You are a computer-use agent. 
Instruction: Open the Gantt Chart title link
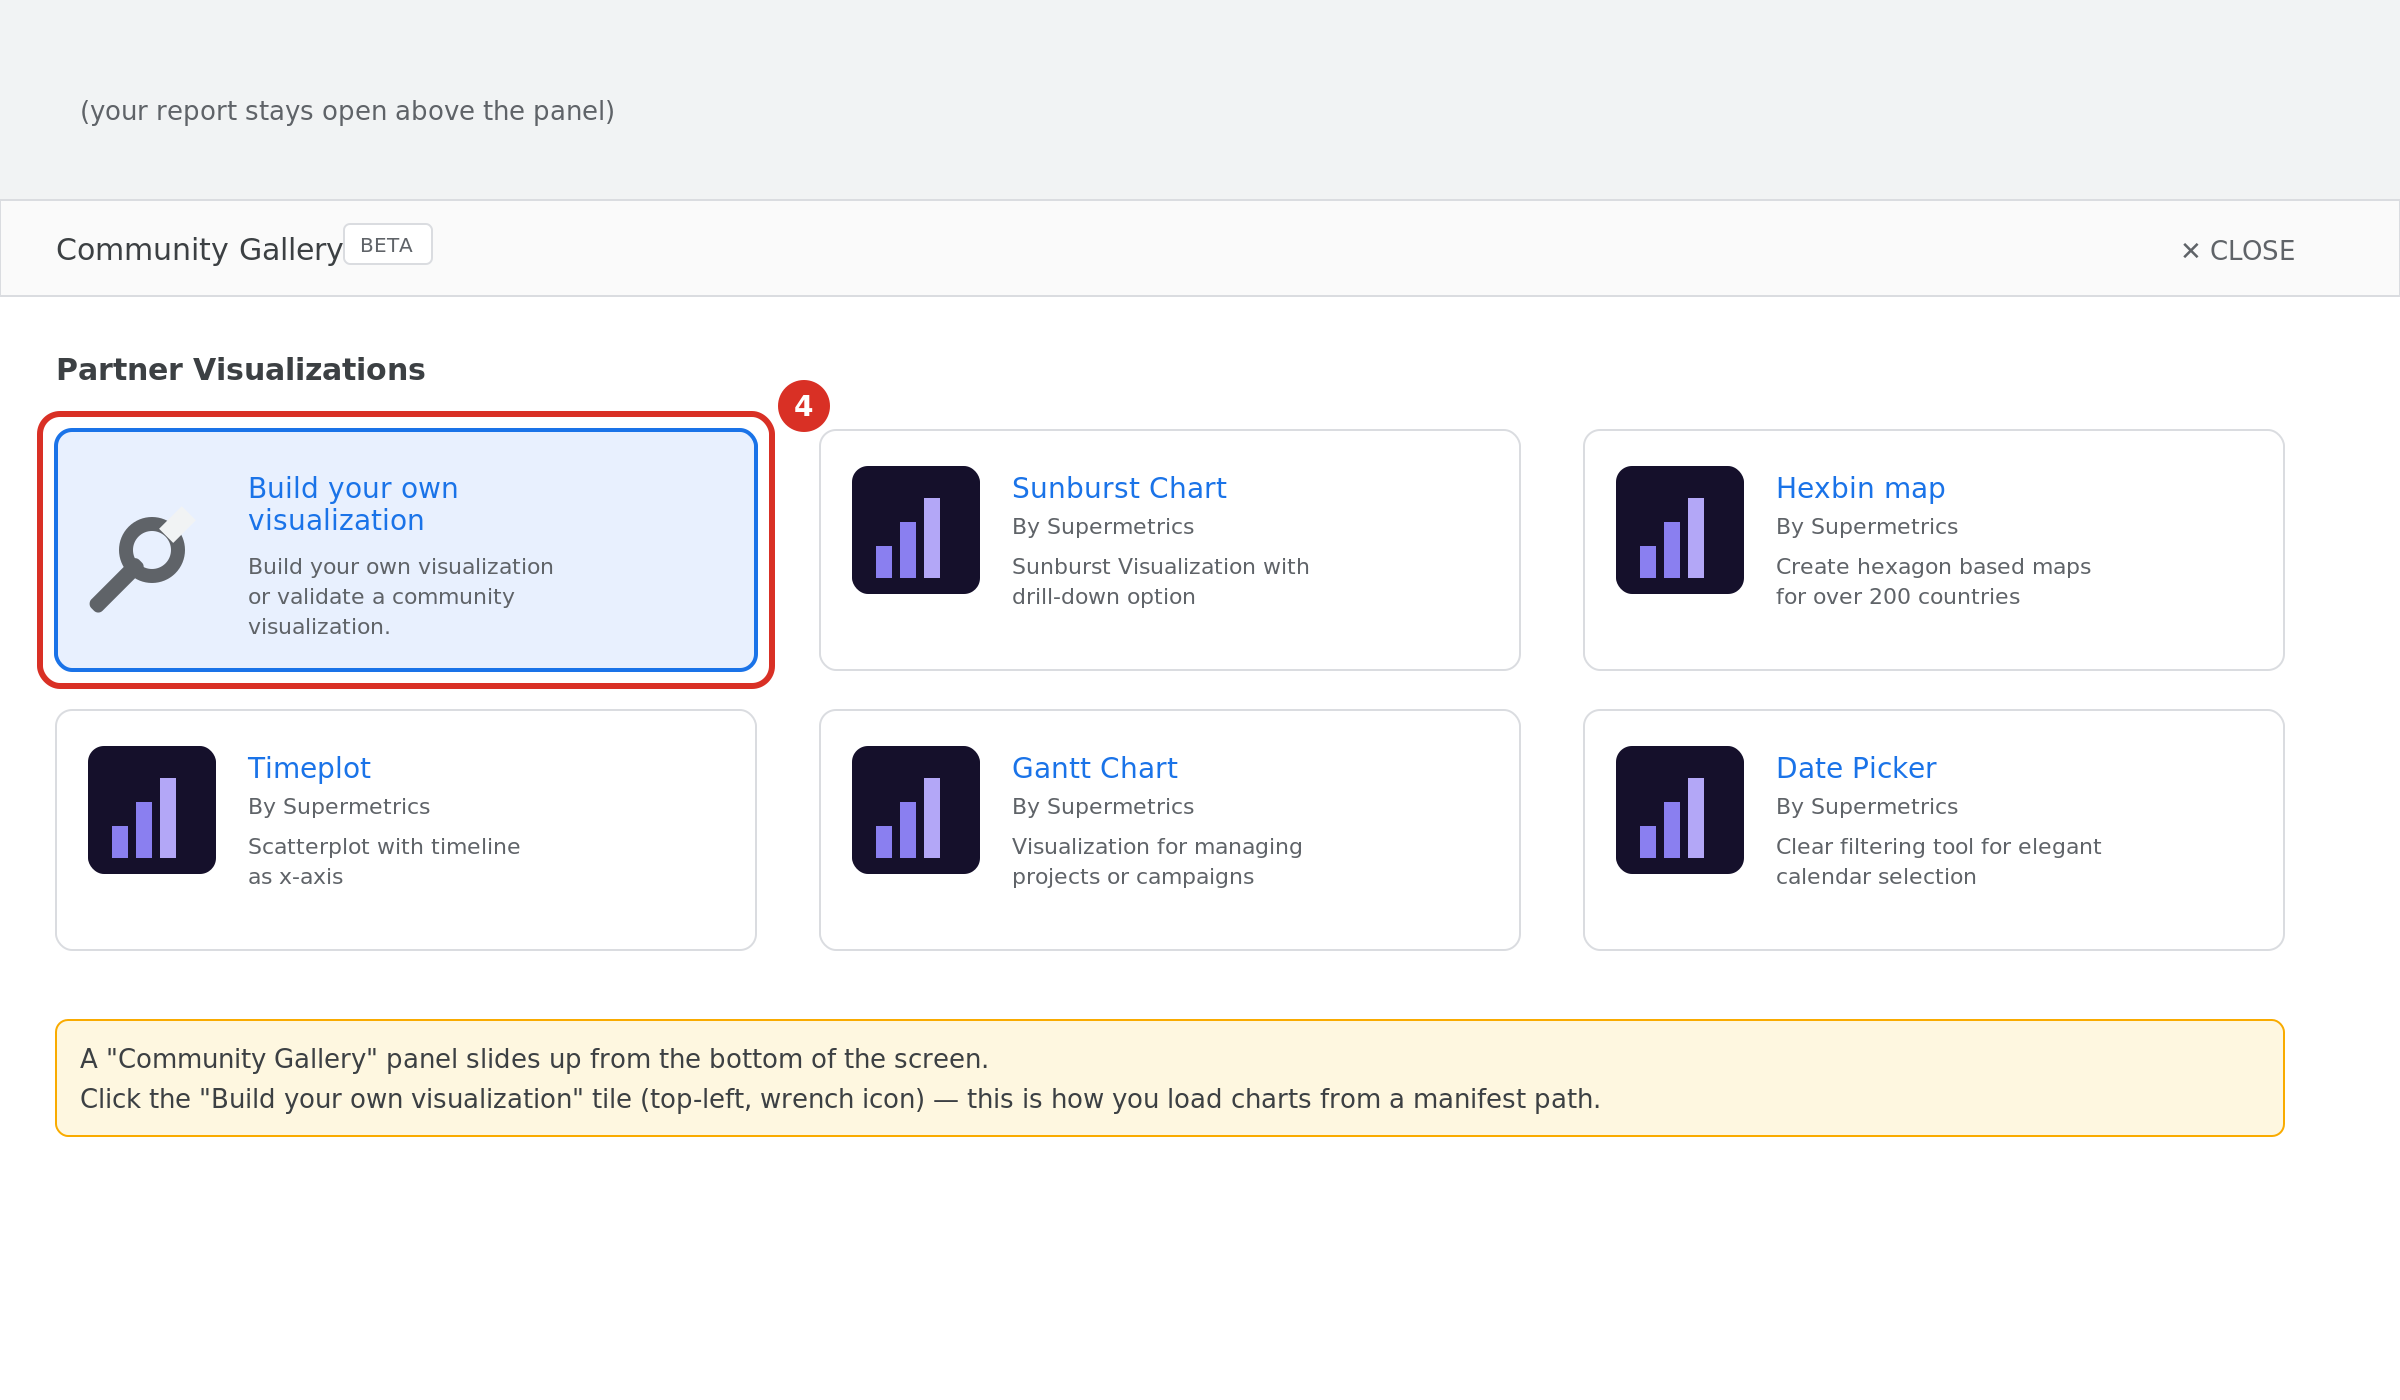coord(1095,768)
